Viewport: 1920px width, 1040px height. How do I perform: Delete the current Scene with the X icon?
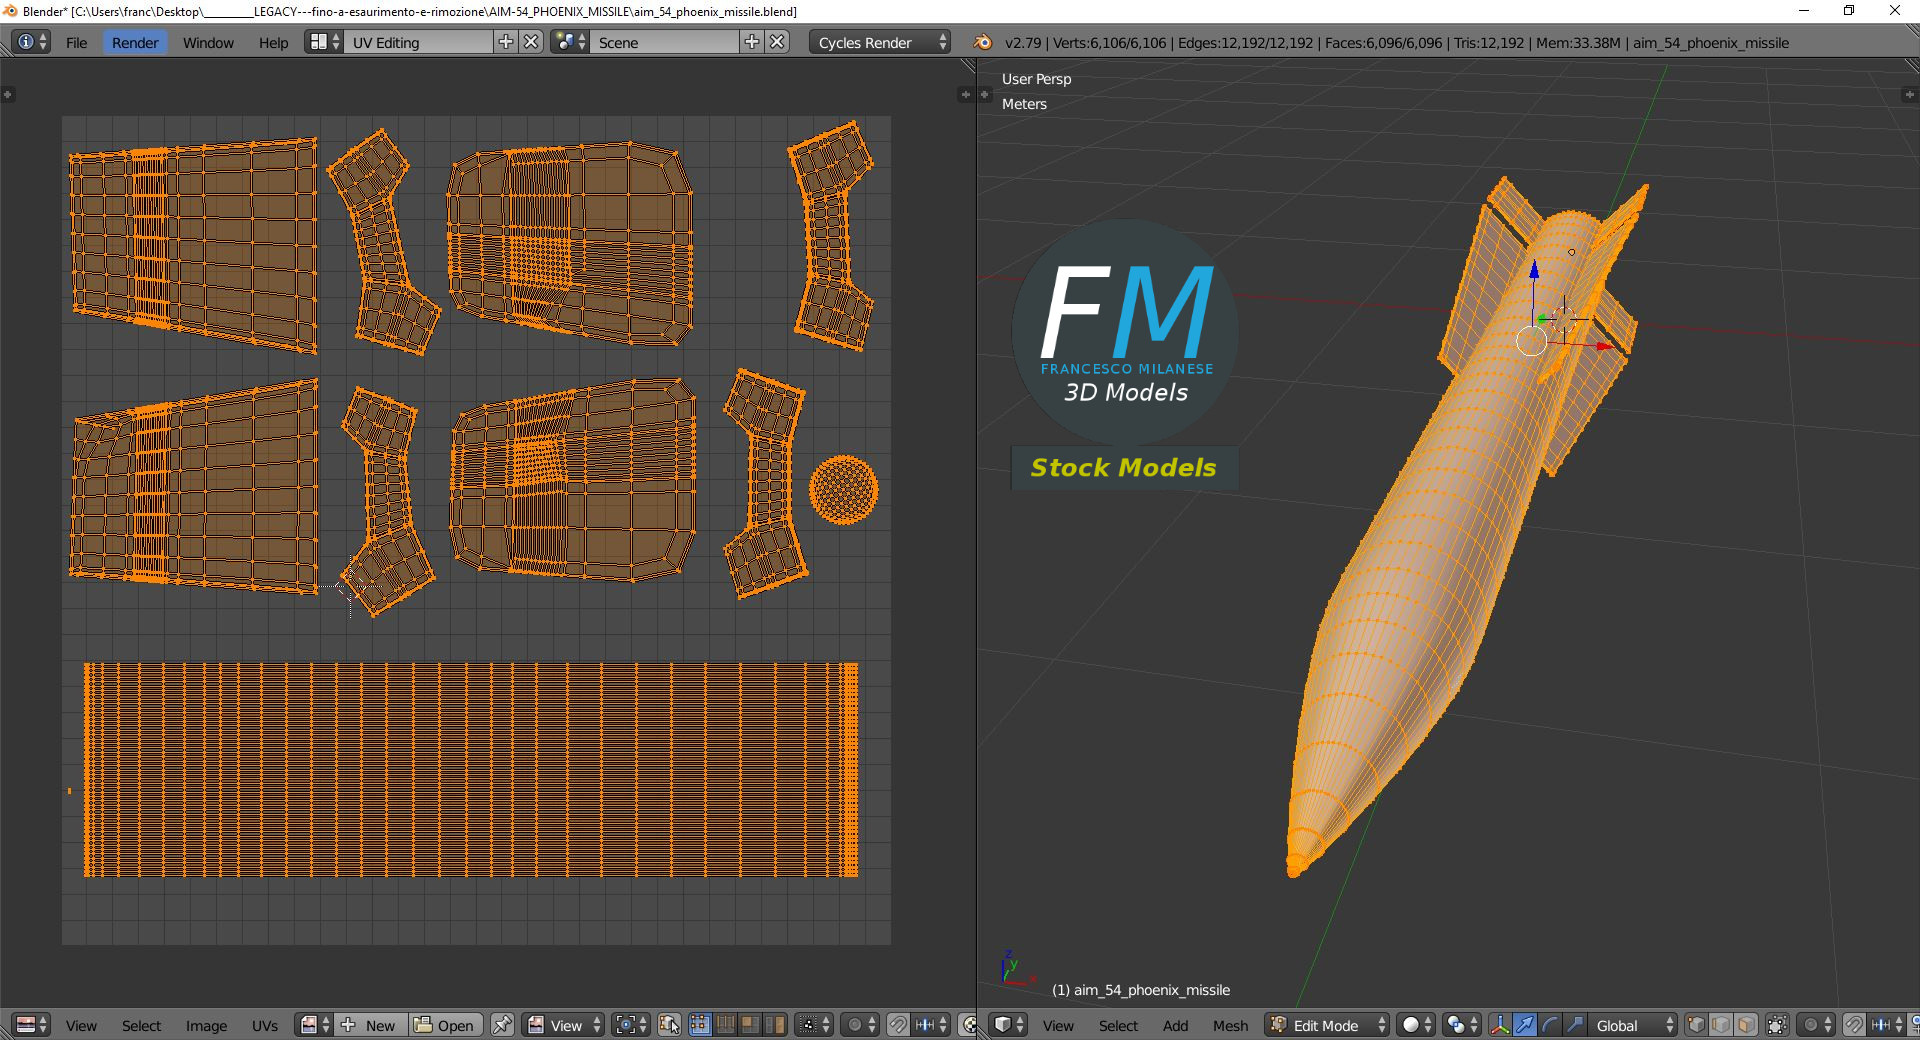pos(777,42)
